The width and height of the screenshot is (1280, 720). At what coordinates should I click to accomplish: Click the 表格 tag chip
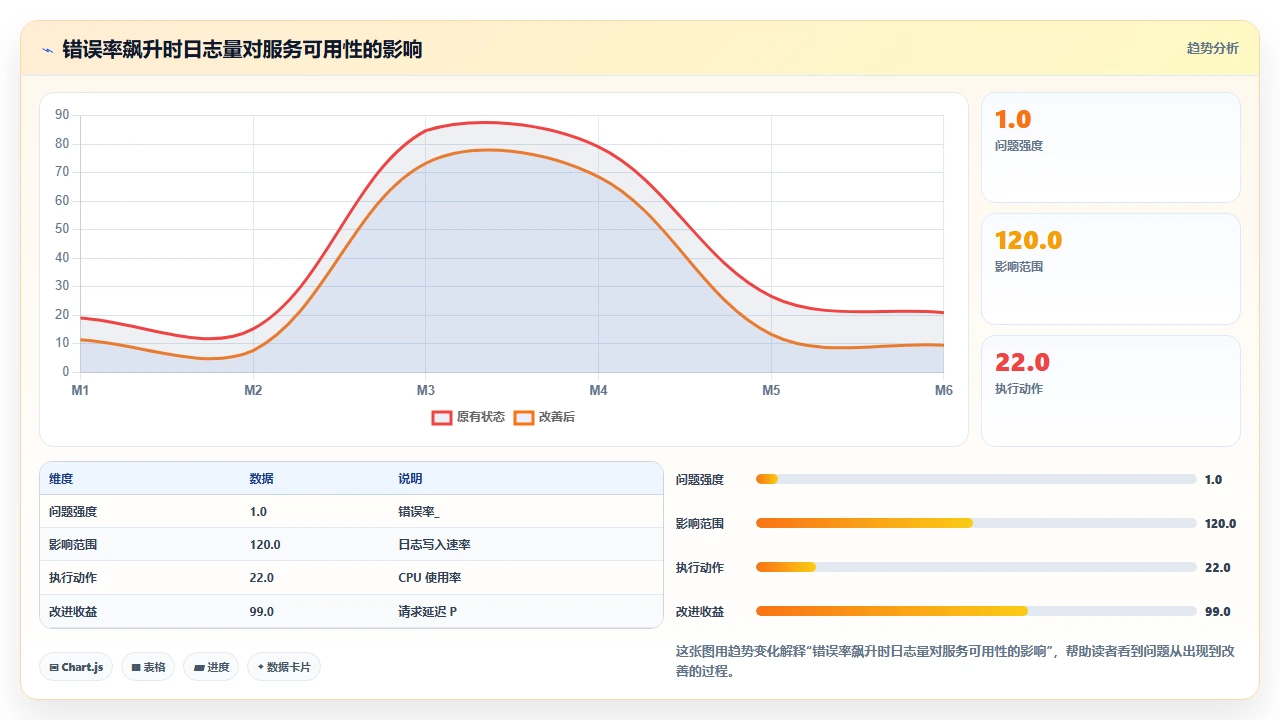tap(148, 667)
